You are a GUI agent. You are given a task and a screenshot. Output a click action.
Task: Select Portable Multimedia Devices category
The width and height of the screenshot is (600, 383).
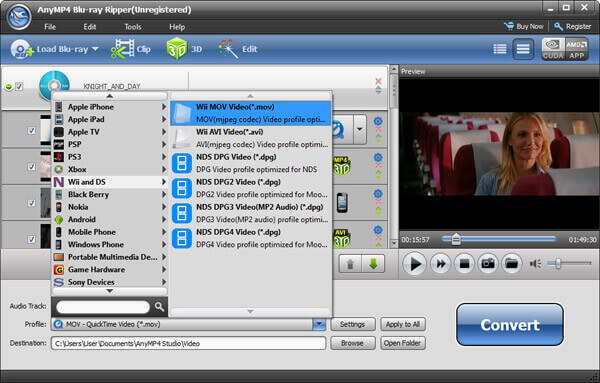(110, 257)
